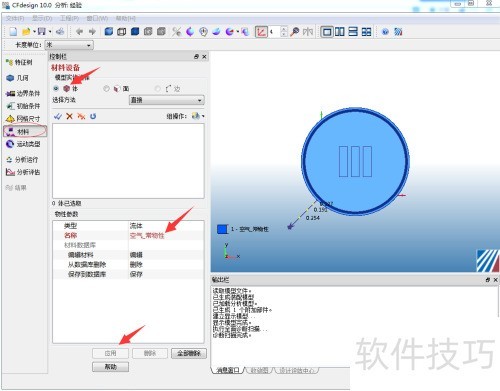Close the 控制栏 control panel
The width and height of the screenshot is (500, 391).
coord(204,57)
